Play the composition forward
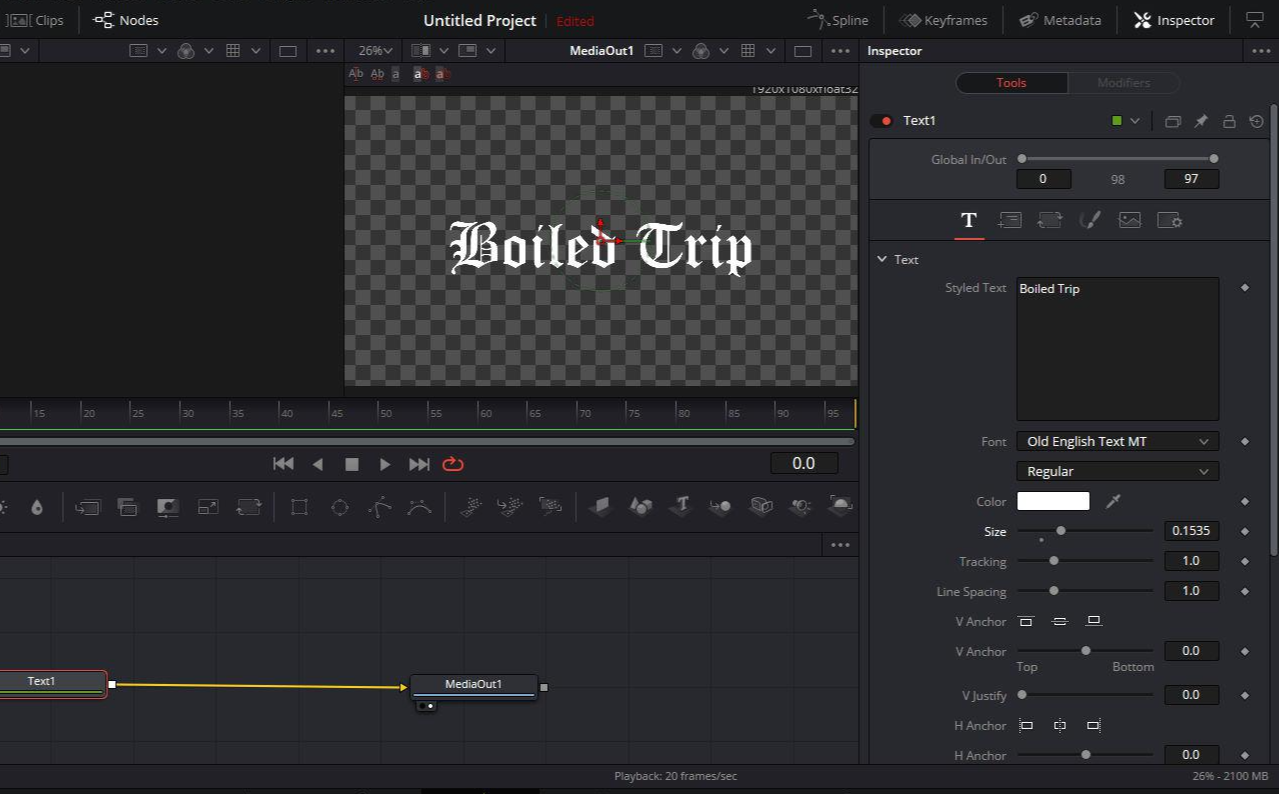The width and height of the screenshot is (1279, 794). 385,464
